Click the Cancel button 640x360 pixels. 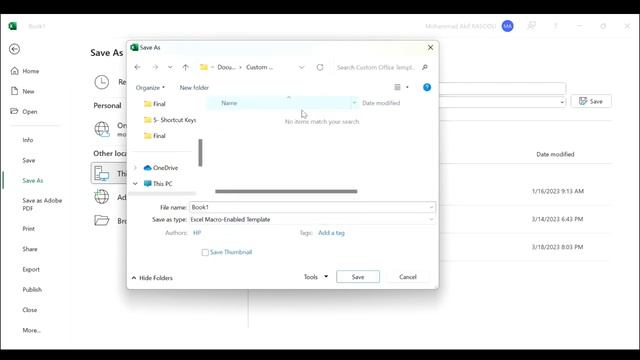coord(408,277)
